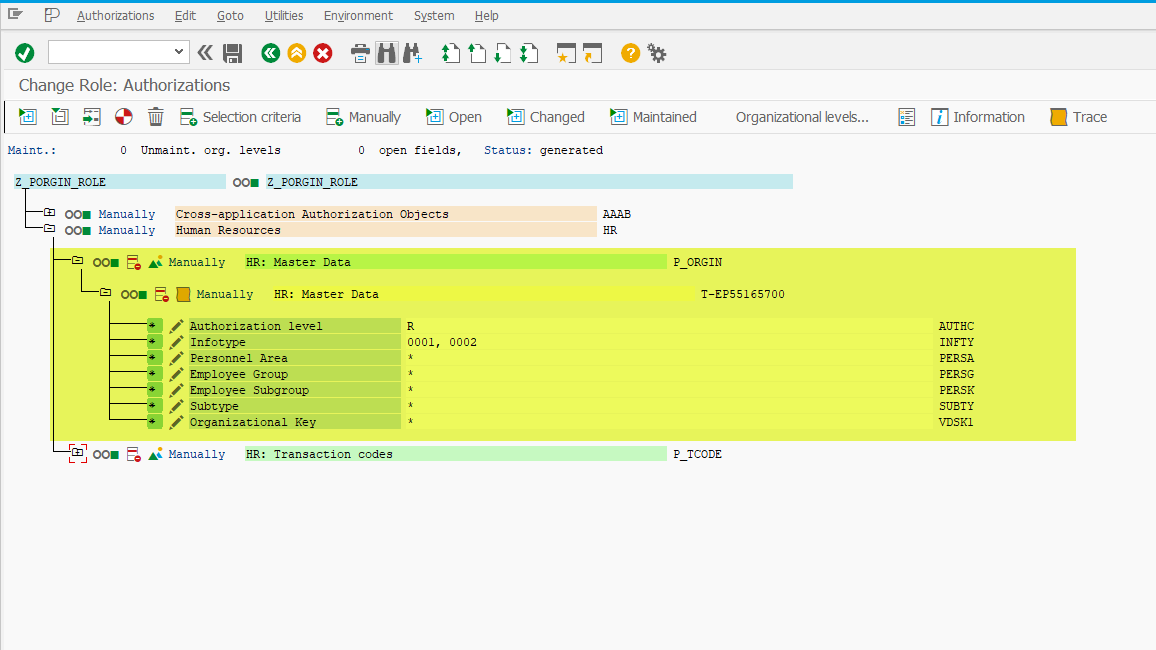Click mountain icon on P_ORGIN row
This screenshot has height=650, width=1156.
pyautogui.click(x=155, y=262)
